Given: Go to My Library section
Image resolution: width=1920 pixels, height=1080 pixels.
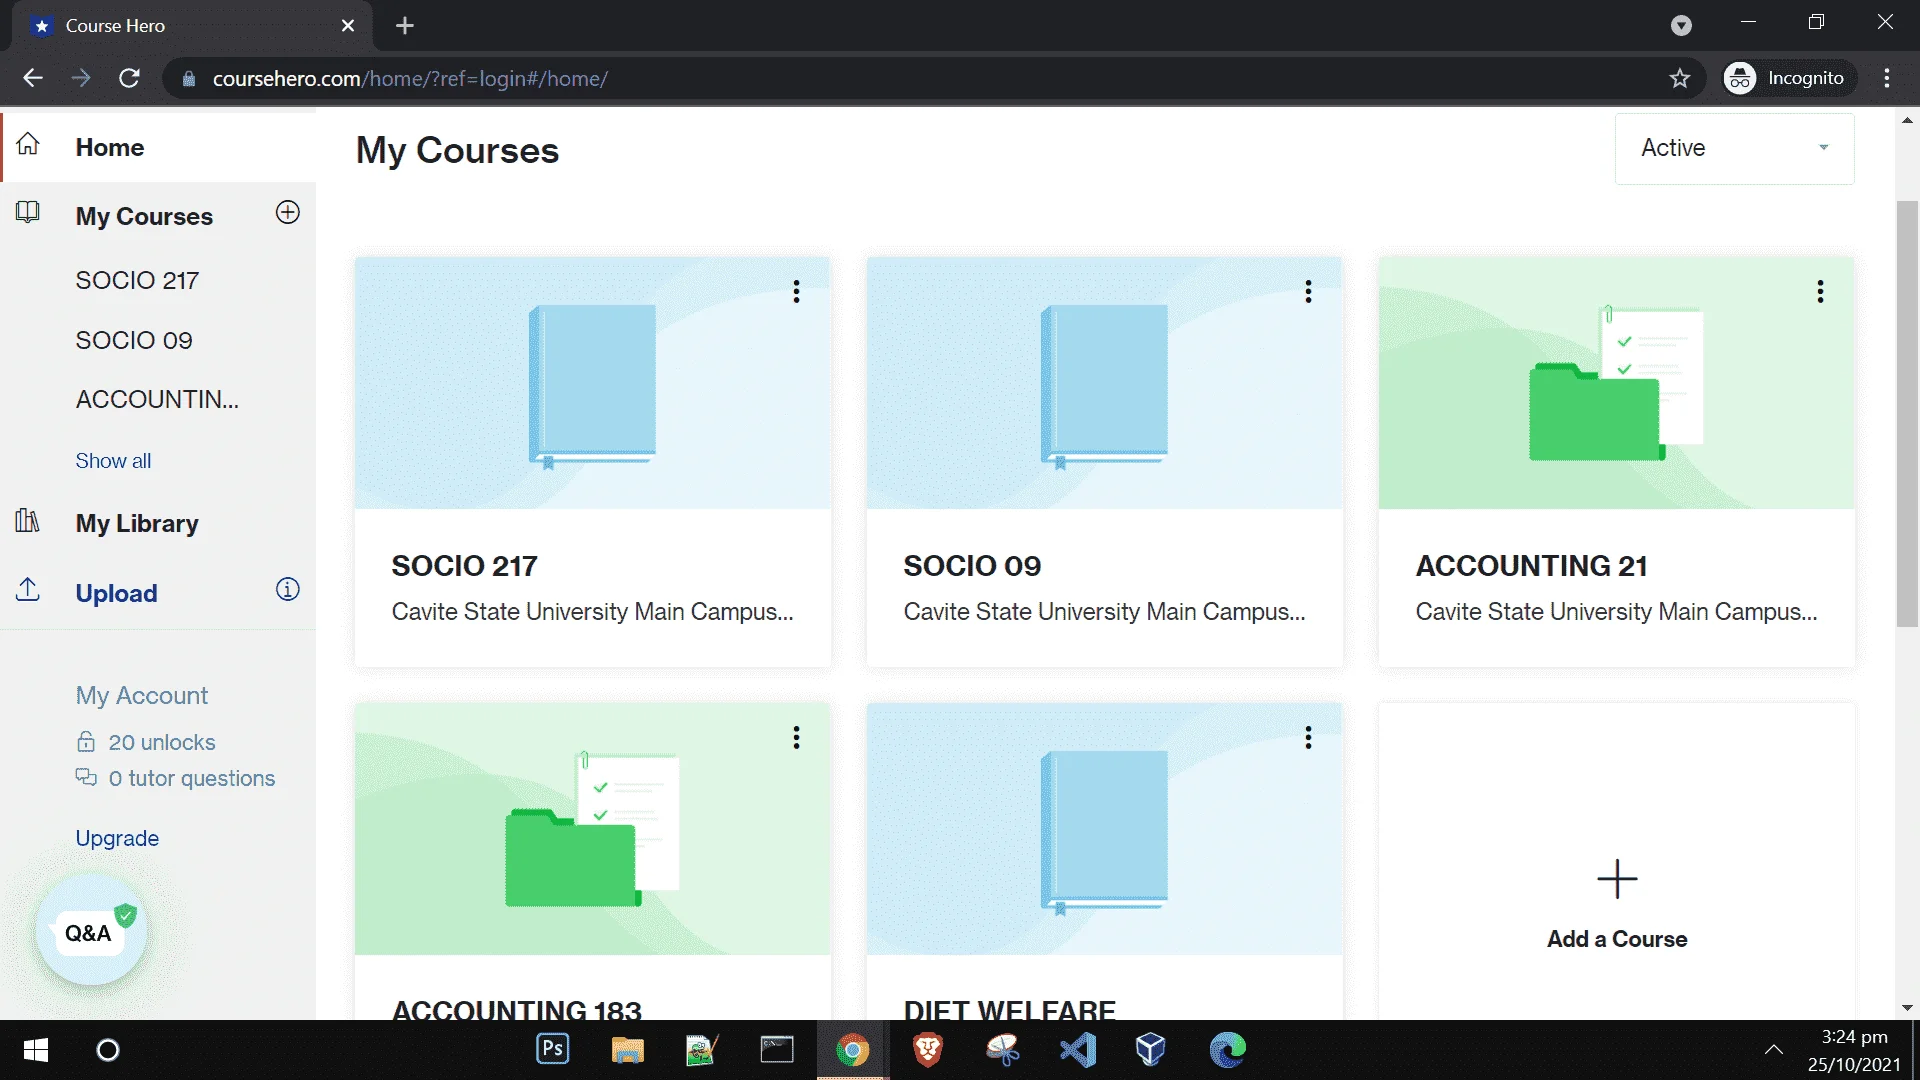Looking at the screenshot, I should click(x=137, y=523).
